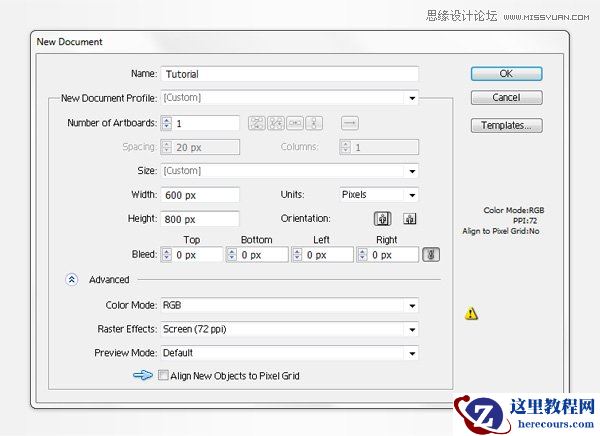Click the Bottom bleed value field
Viewport: 600px width, 436px height.
263,255
